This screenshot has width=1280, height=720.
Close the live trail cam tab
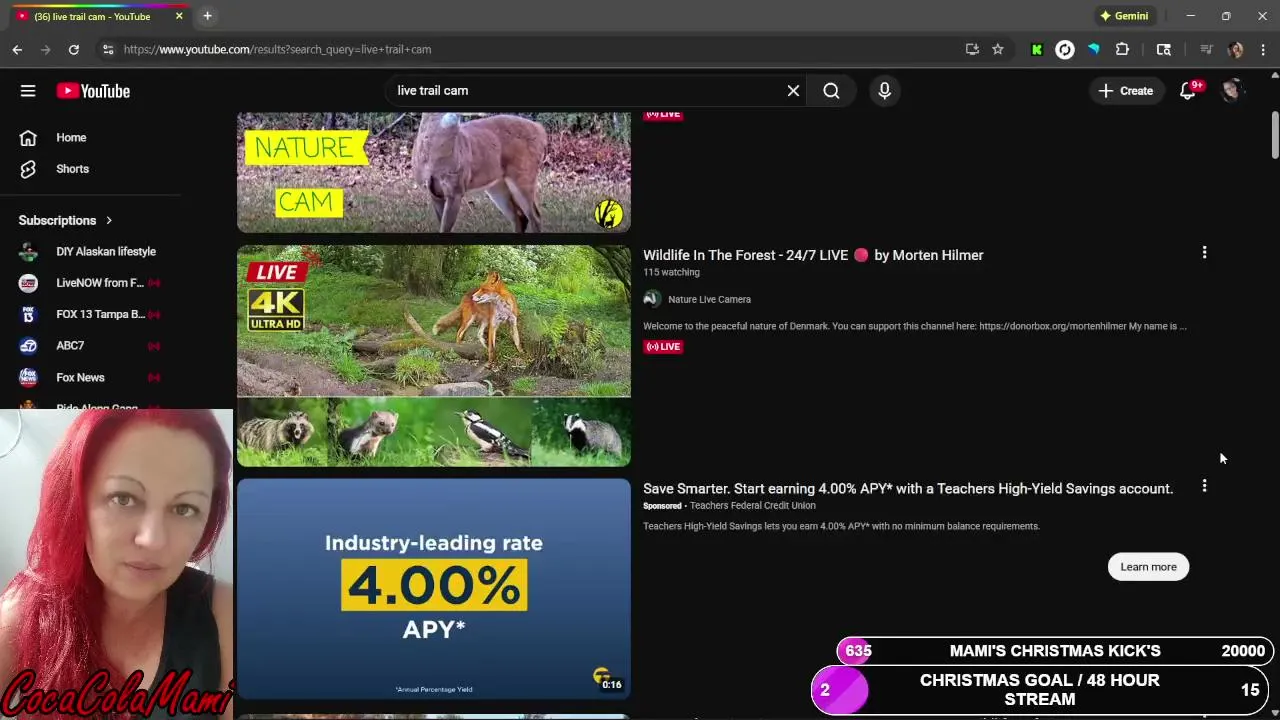(179, 16)
